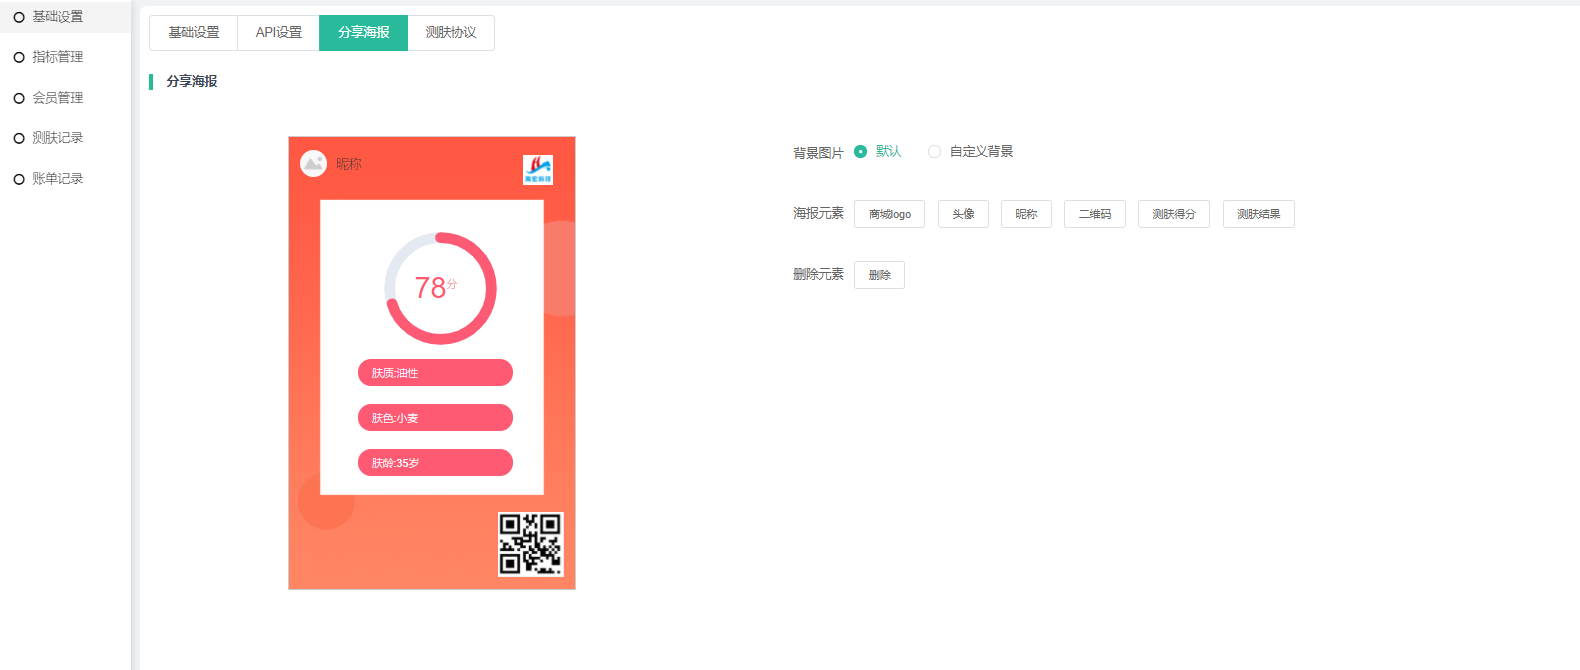Click the 会员管理 sidebar circle icon
The image size is (1580, 670).
tap(19, 98)
